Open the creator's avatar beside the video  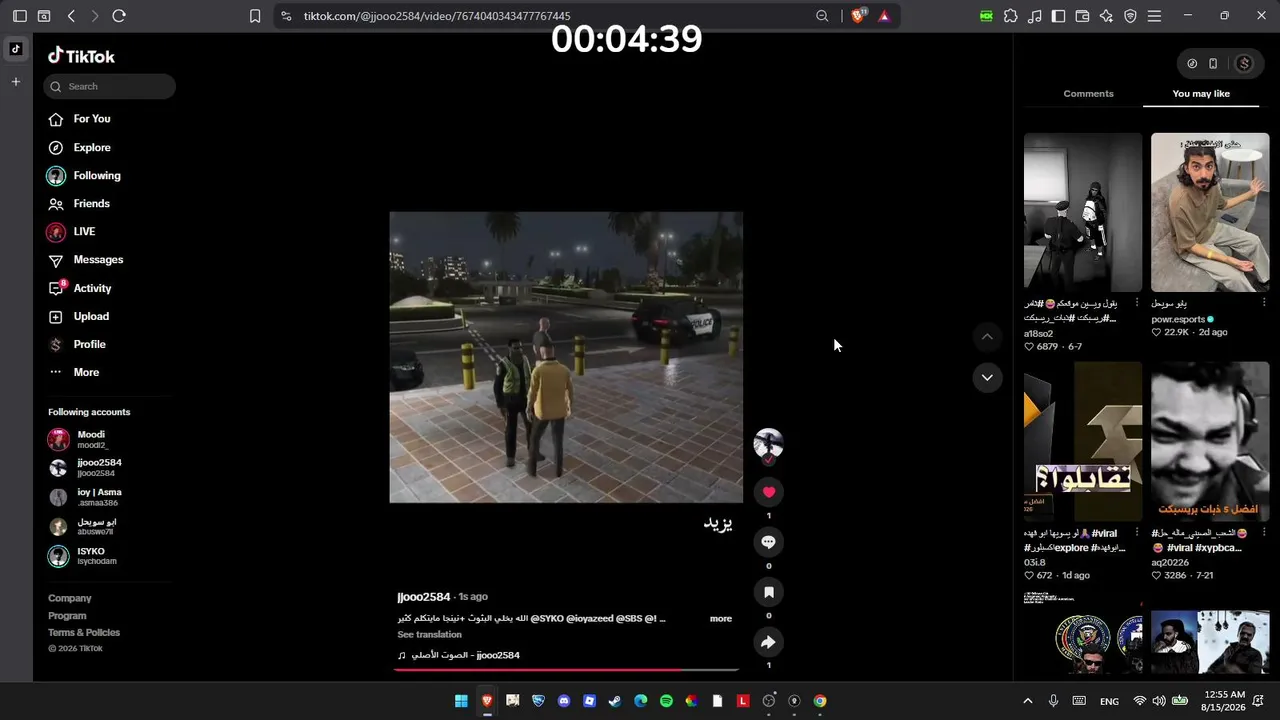click(768, 443)
